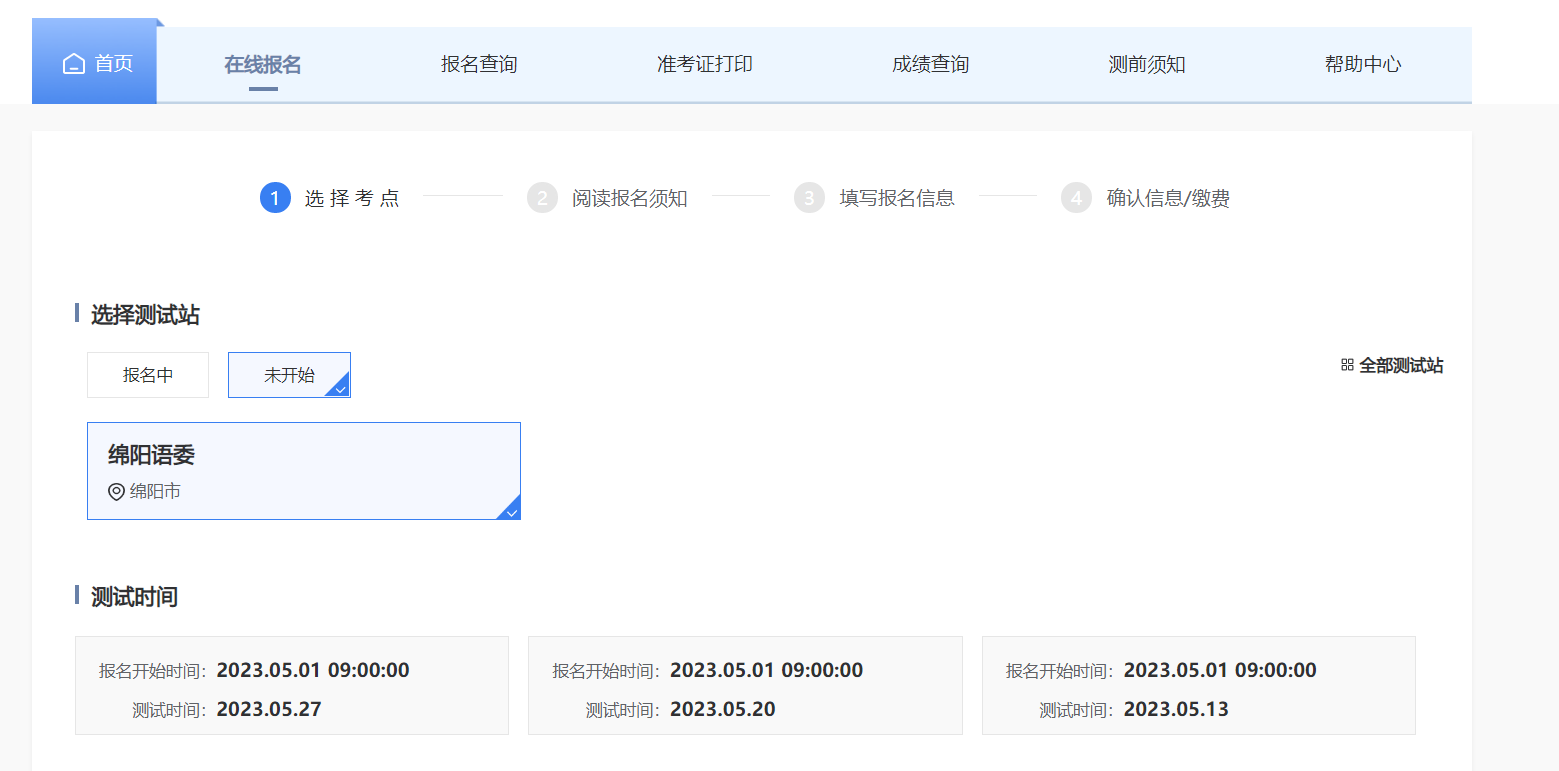Open 帮助中心 in the navigation bar

(1363, 65)
